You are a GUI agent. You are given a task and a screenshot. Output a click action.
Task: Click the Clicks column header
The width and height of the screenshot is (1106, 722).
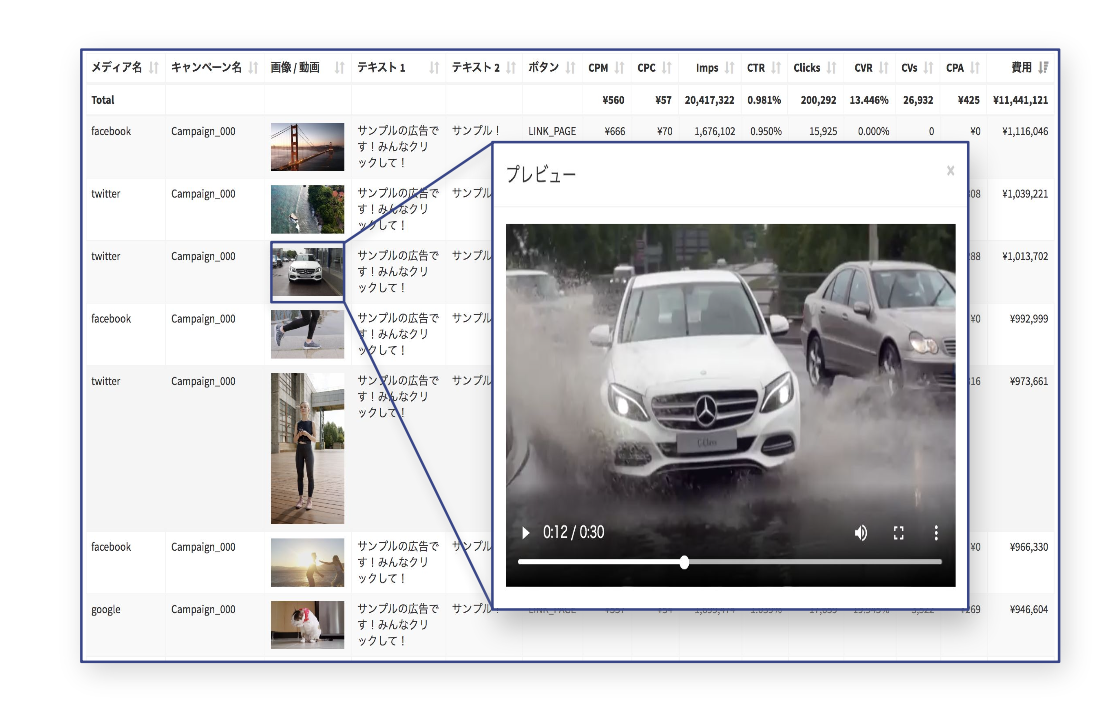click(807, 68)
